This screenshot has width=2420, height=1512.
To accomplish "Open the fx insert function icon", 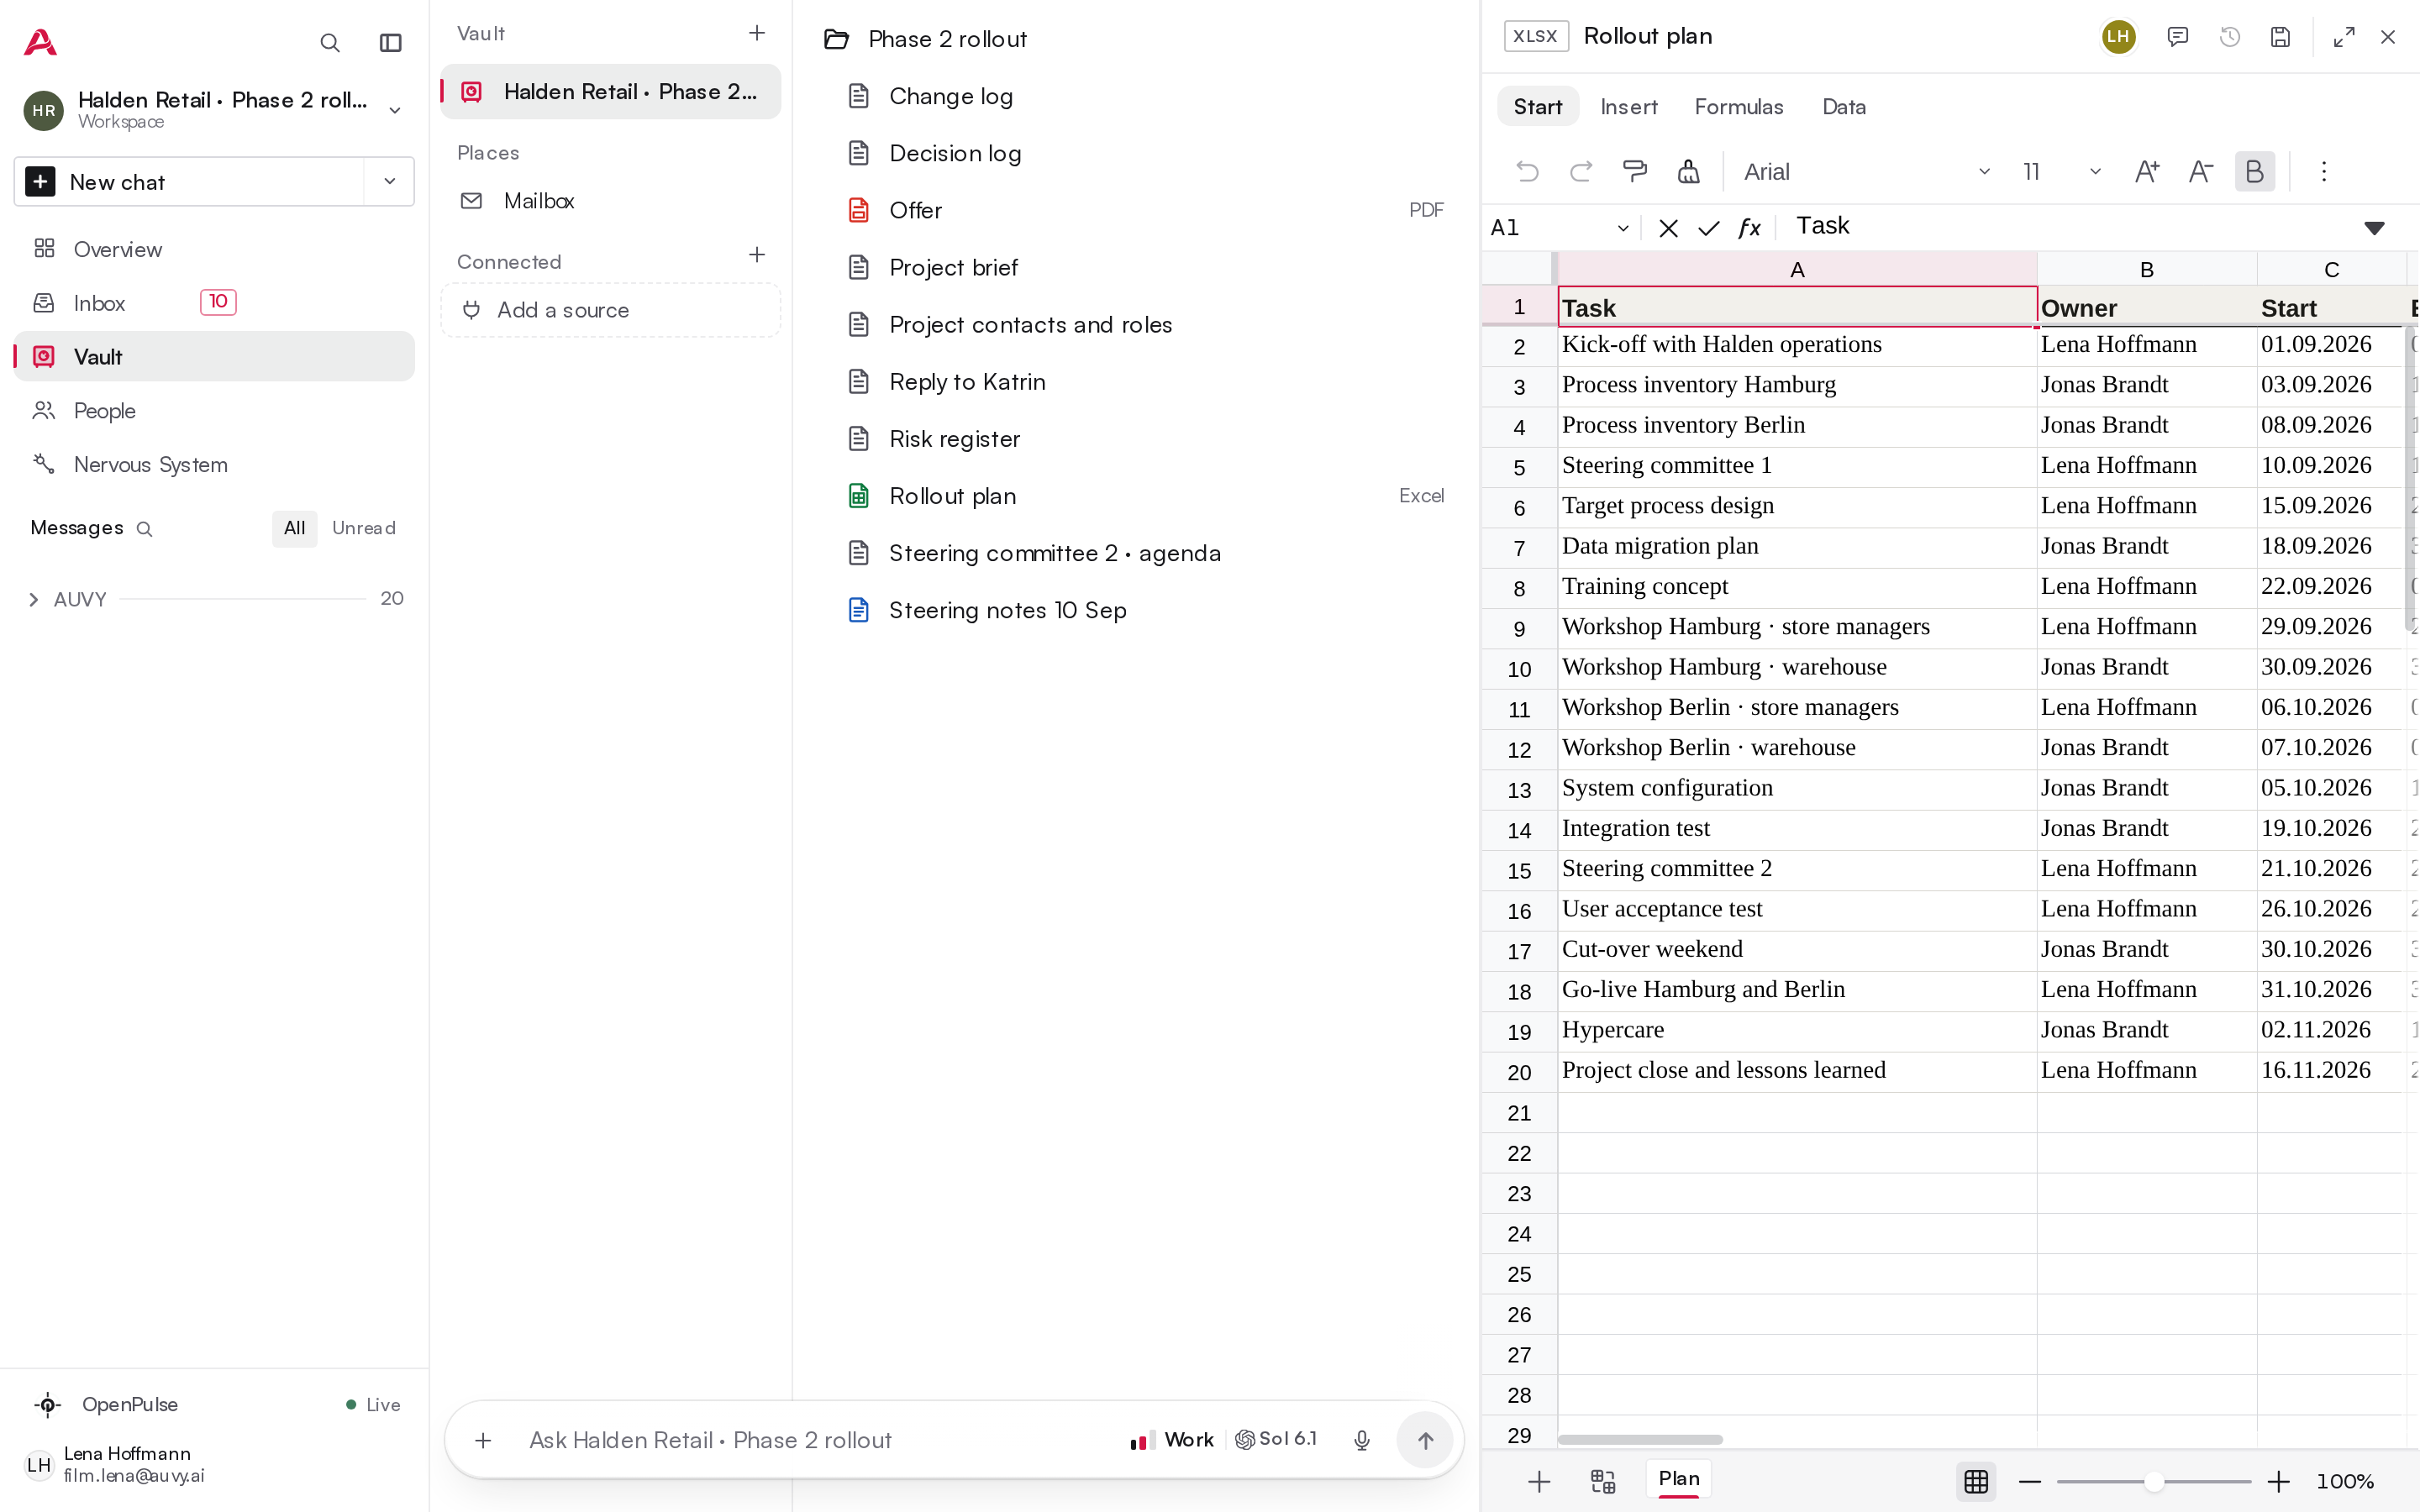I will pos(1749,228).
